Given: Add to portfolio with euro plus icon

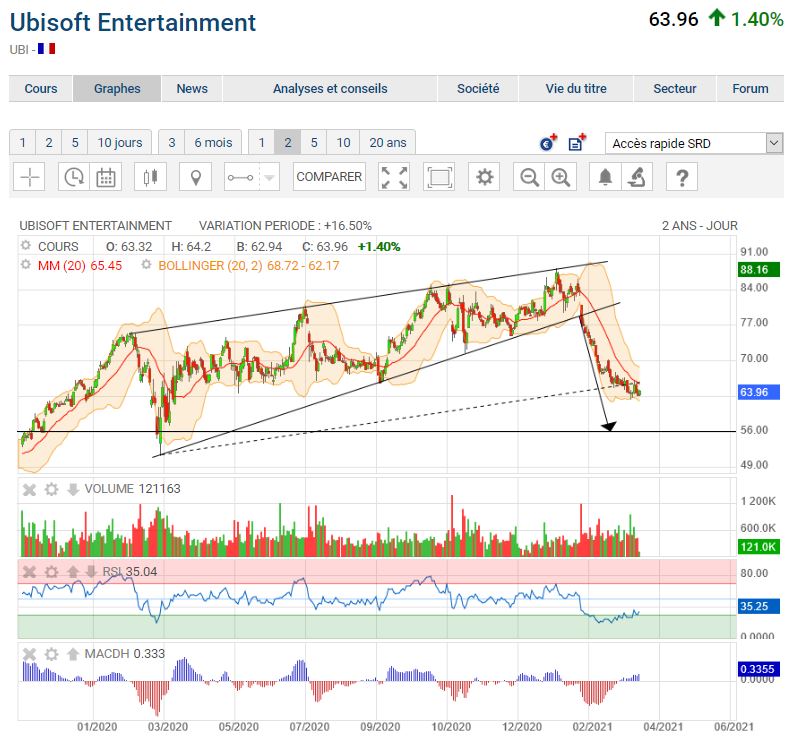Looking at the screenshot, I should click(x=549, y=143).
